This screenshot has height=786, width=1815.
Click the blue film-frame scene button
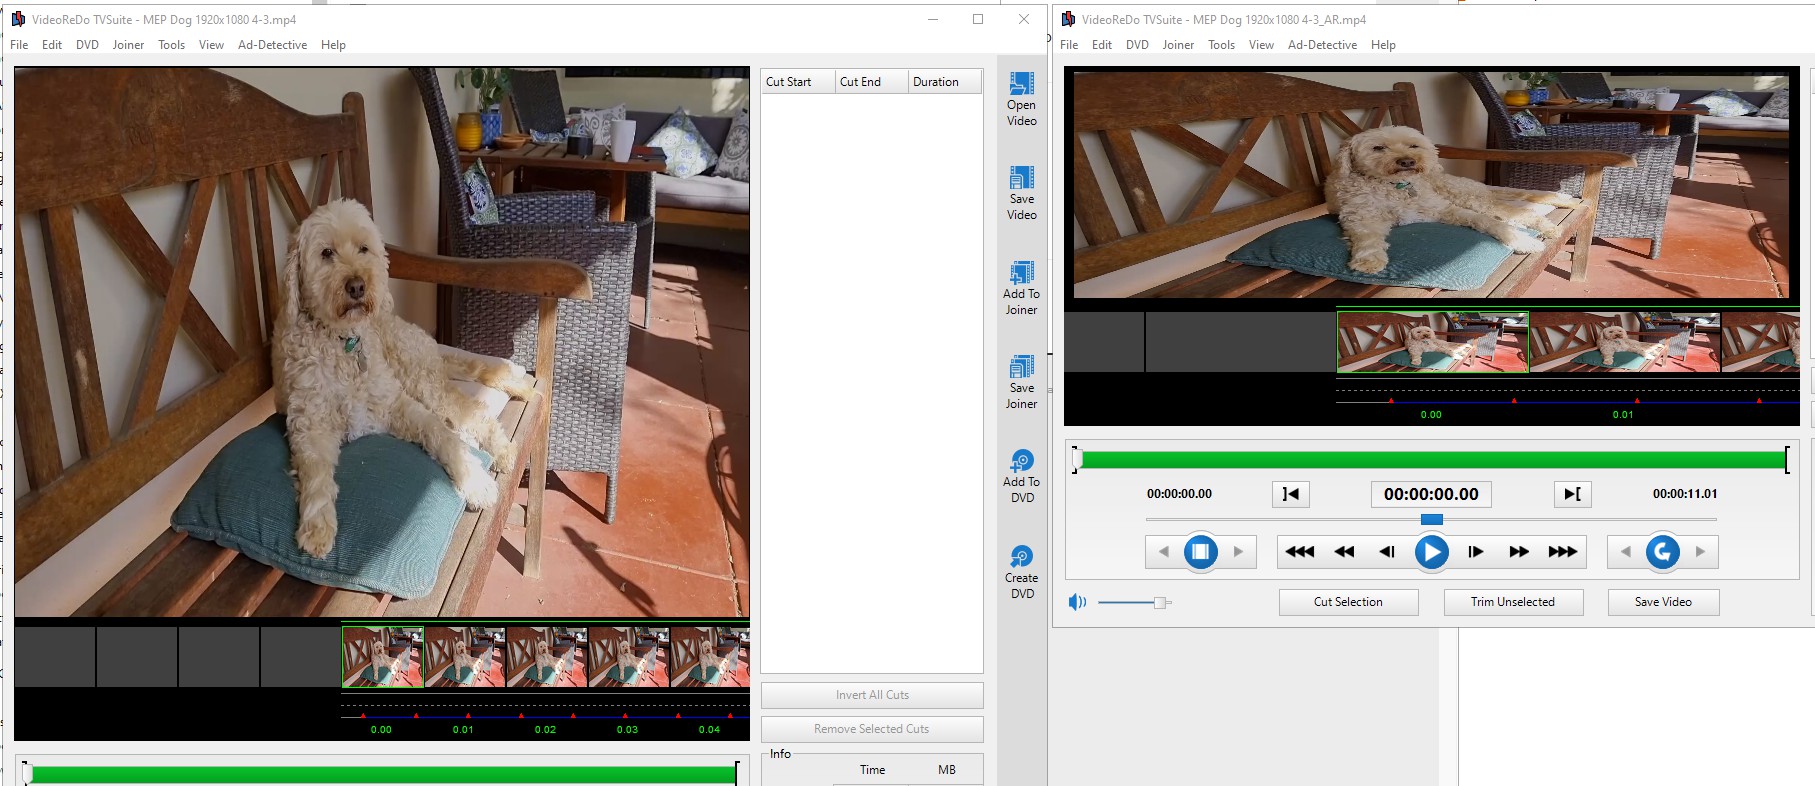click(1201, 552)
